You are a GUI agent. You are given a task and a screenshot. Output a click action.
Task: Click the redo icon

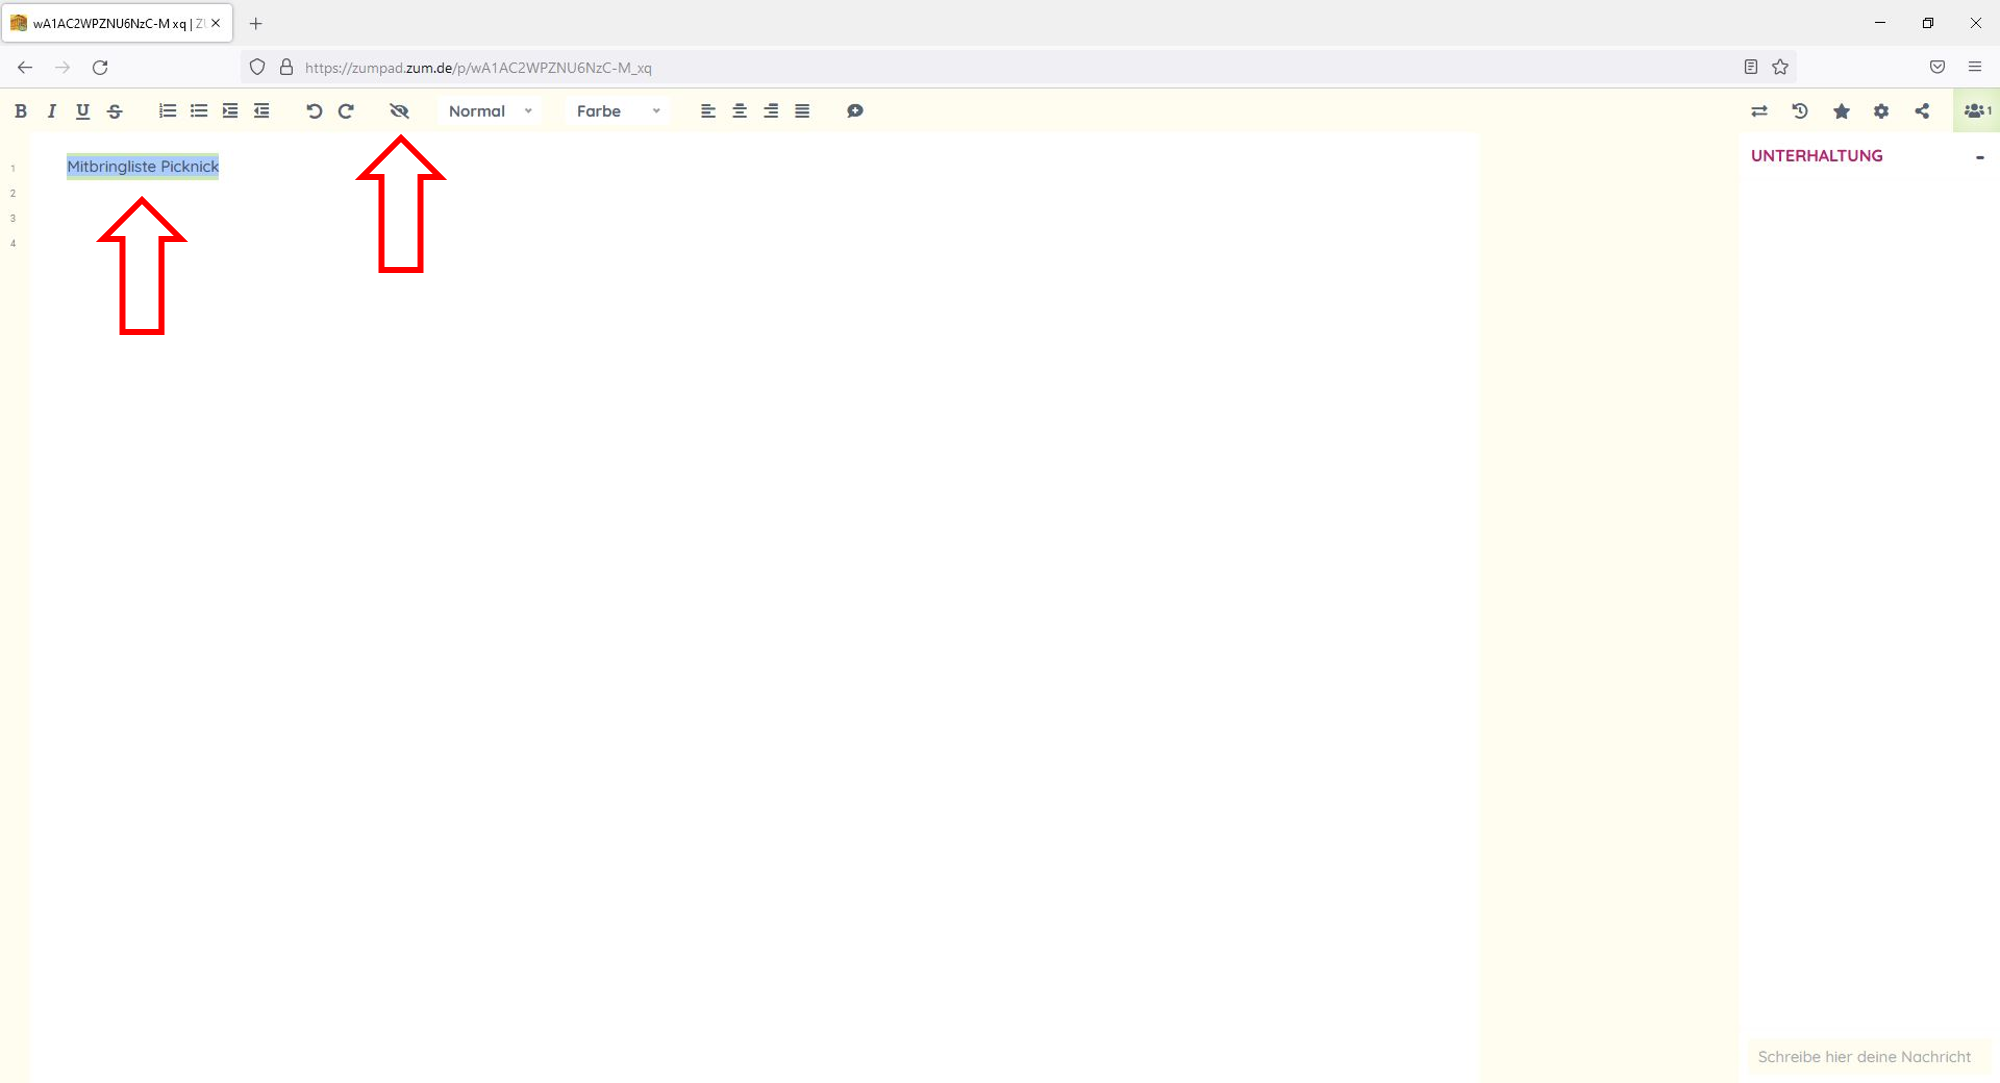point(346,111)
